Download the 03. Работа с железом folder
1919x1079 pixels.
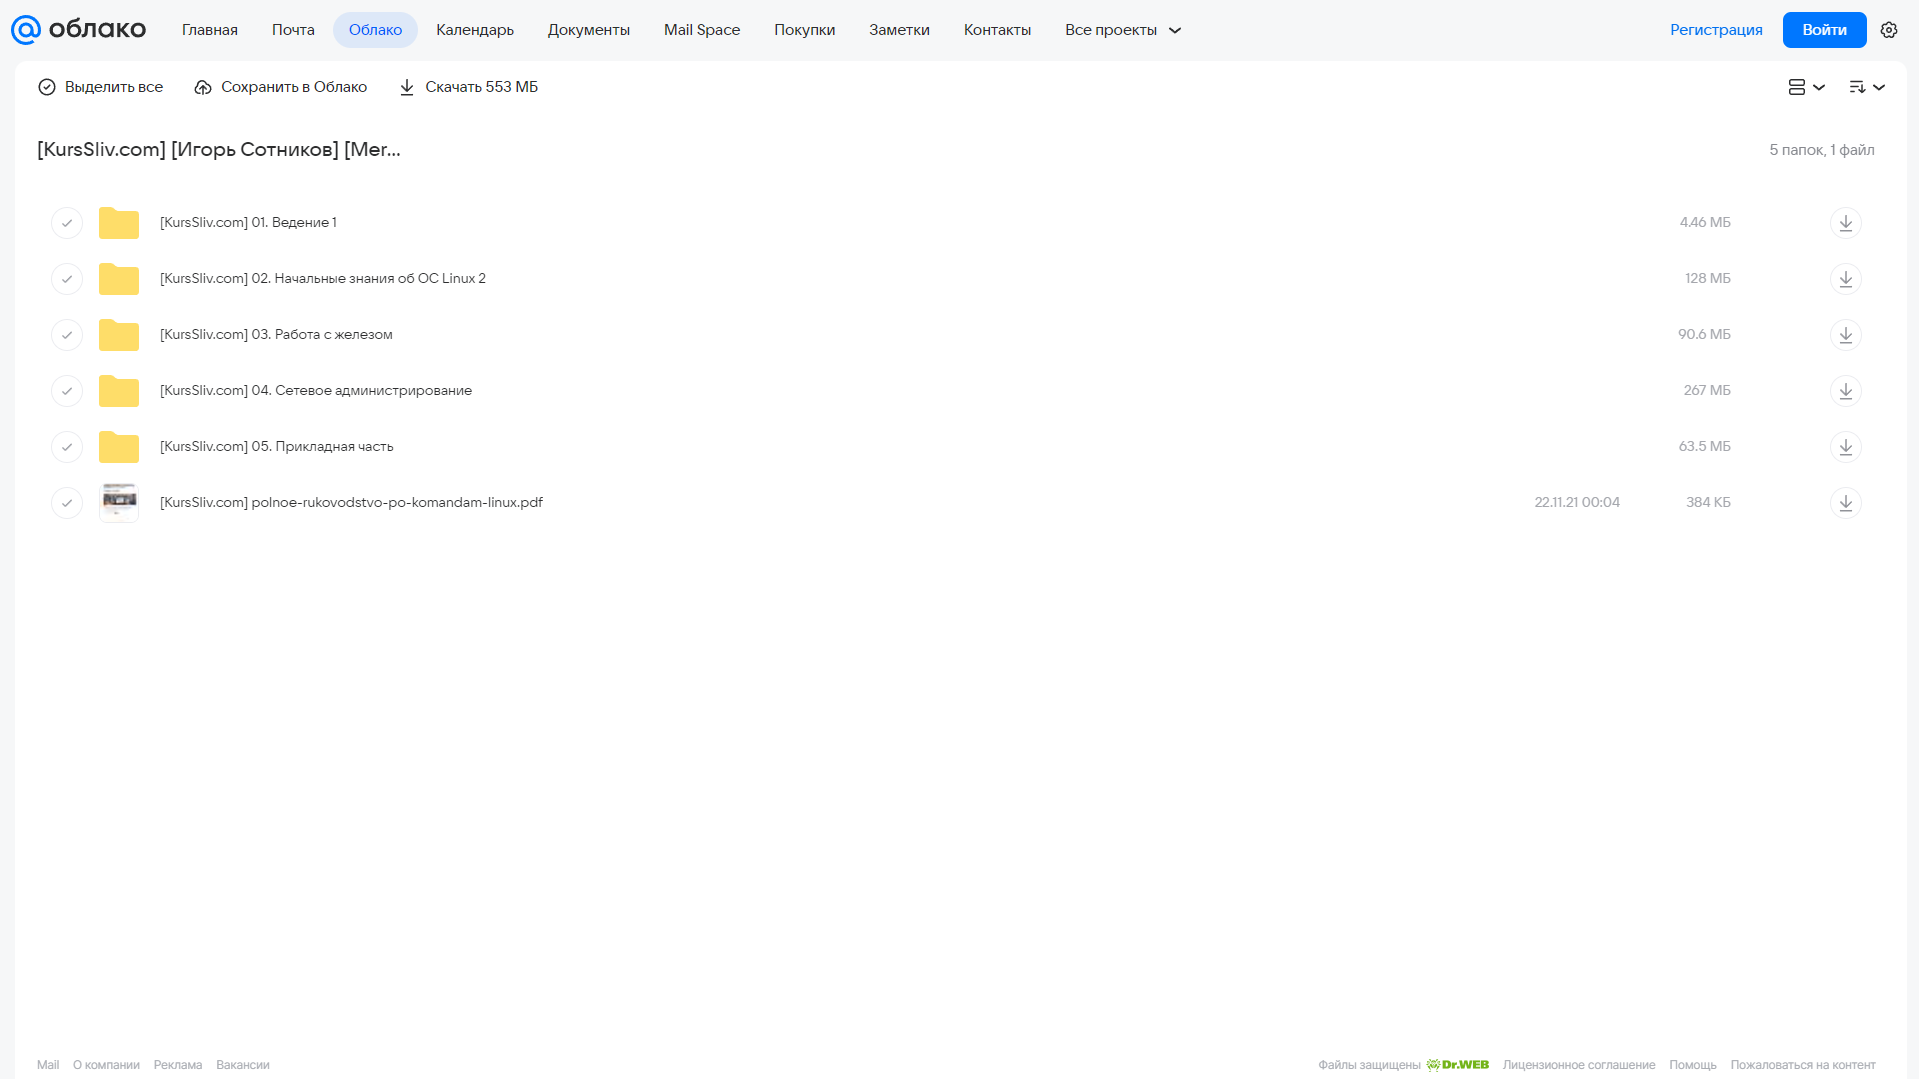[1846, 335]
